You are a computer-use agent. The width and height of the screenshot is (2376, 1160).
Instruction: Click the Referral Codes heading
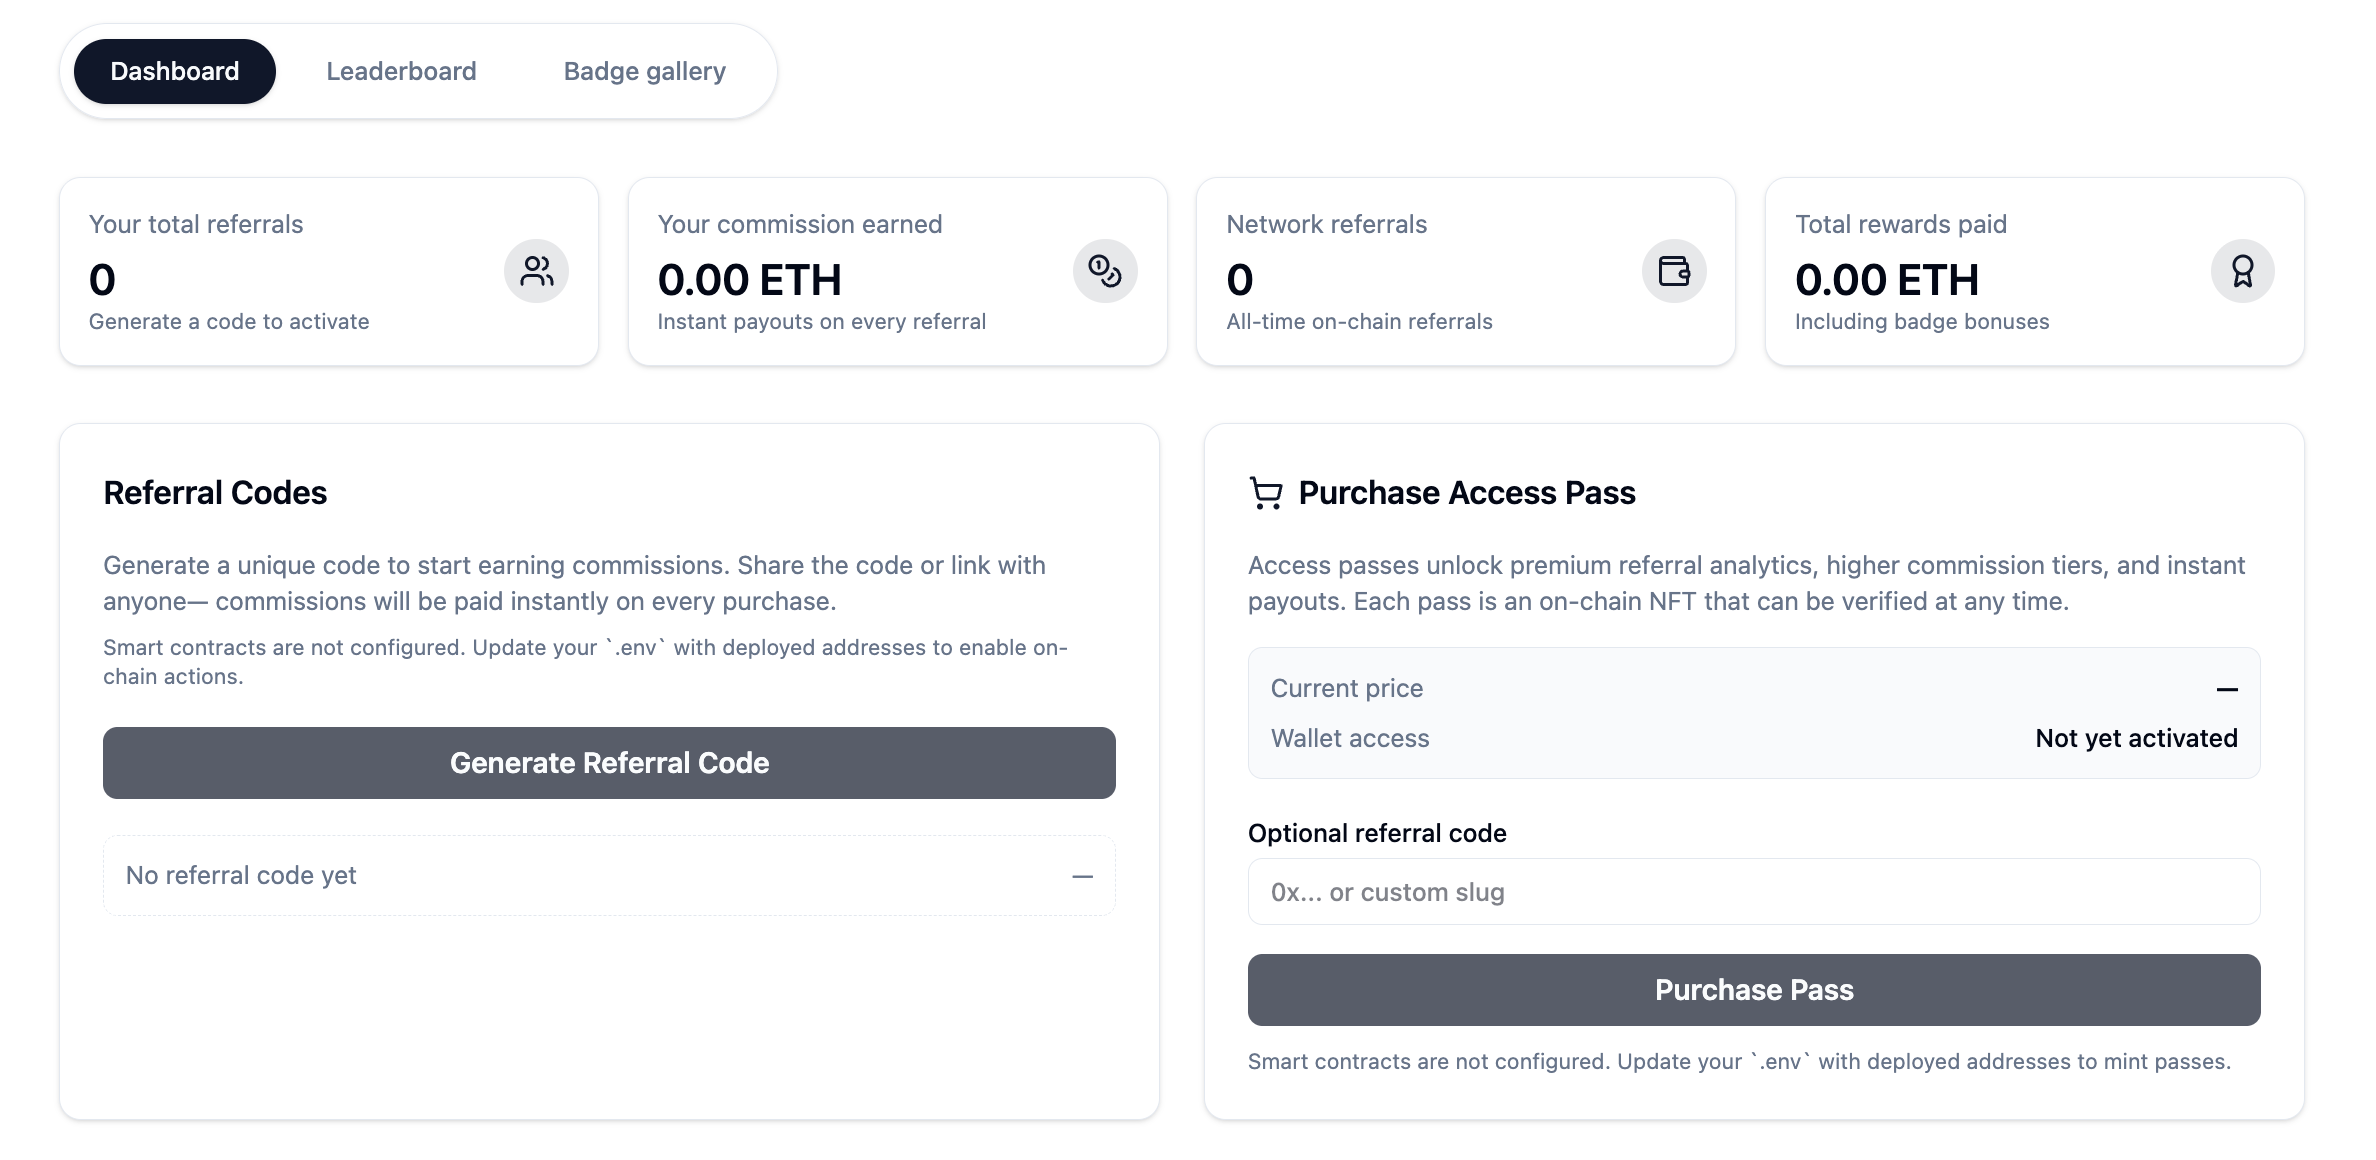(214, 492)
